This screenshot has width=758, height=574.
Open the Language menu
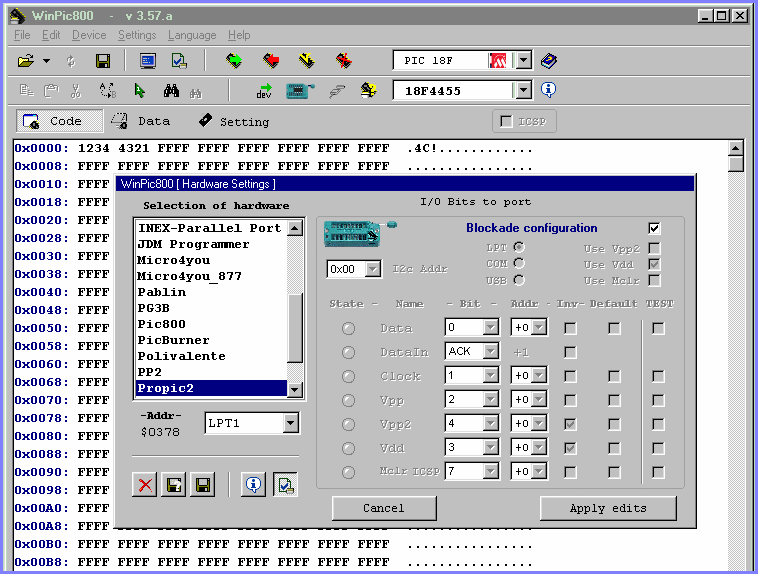(192, 35)
